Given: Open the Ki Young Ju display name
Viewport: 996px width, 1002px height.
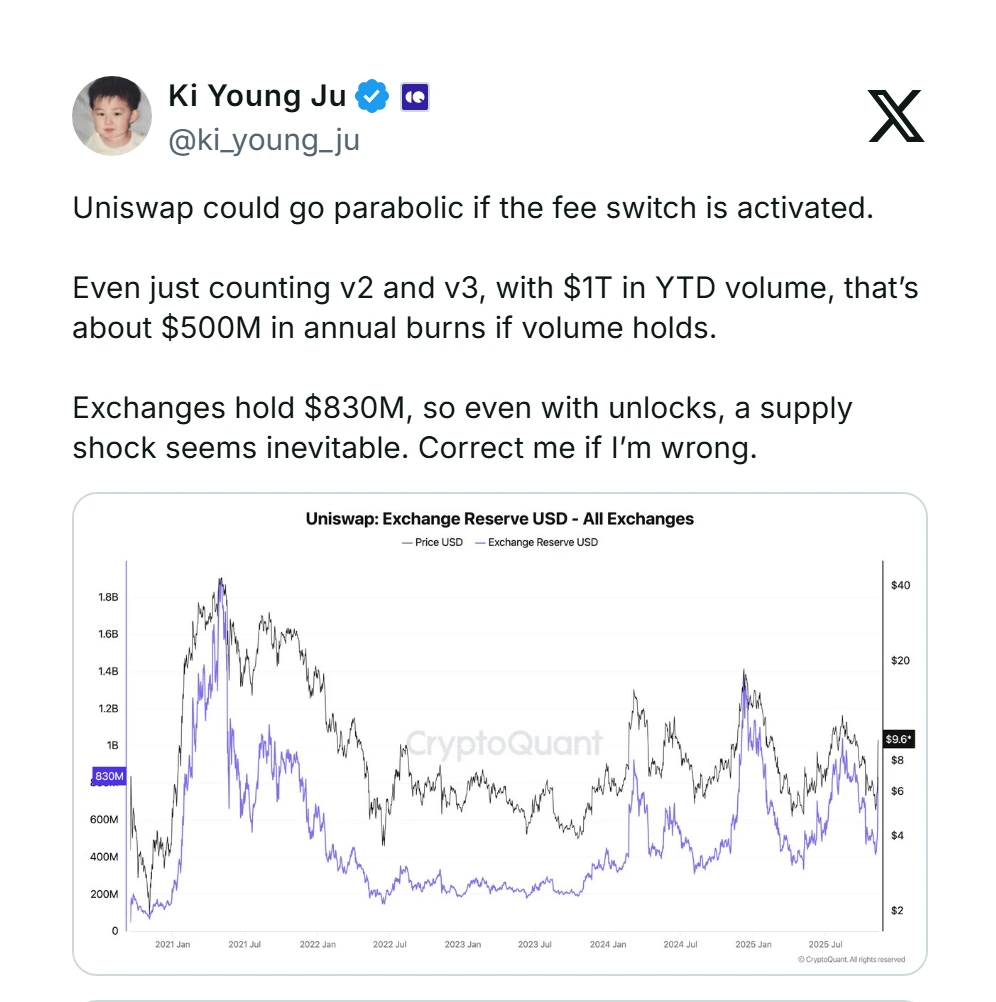Looking at the screenshot, I should coord(257,96).
